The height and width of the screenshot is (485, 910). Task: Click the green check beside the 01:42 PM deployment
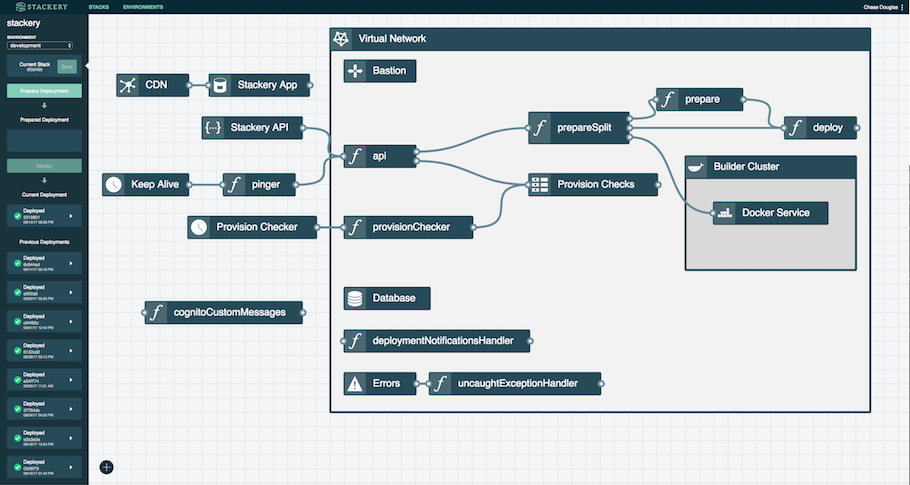[18, 467]
